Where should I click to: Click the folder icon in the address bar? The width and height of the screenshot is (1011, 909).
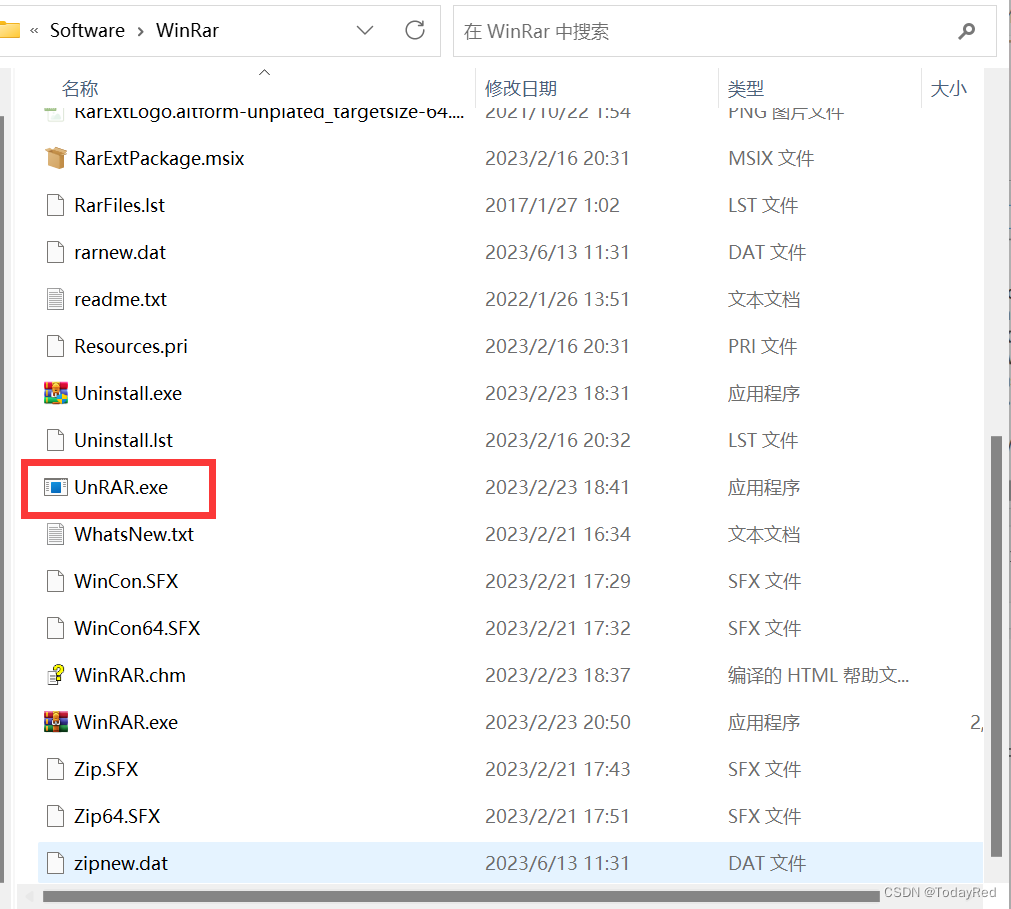click(x=14, y=30)
